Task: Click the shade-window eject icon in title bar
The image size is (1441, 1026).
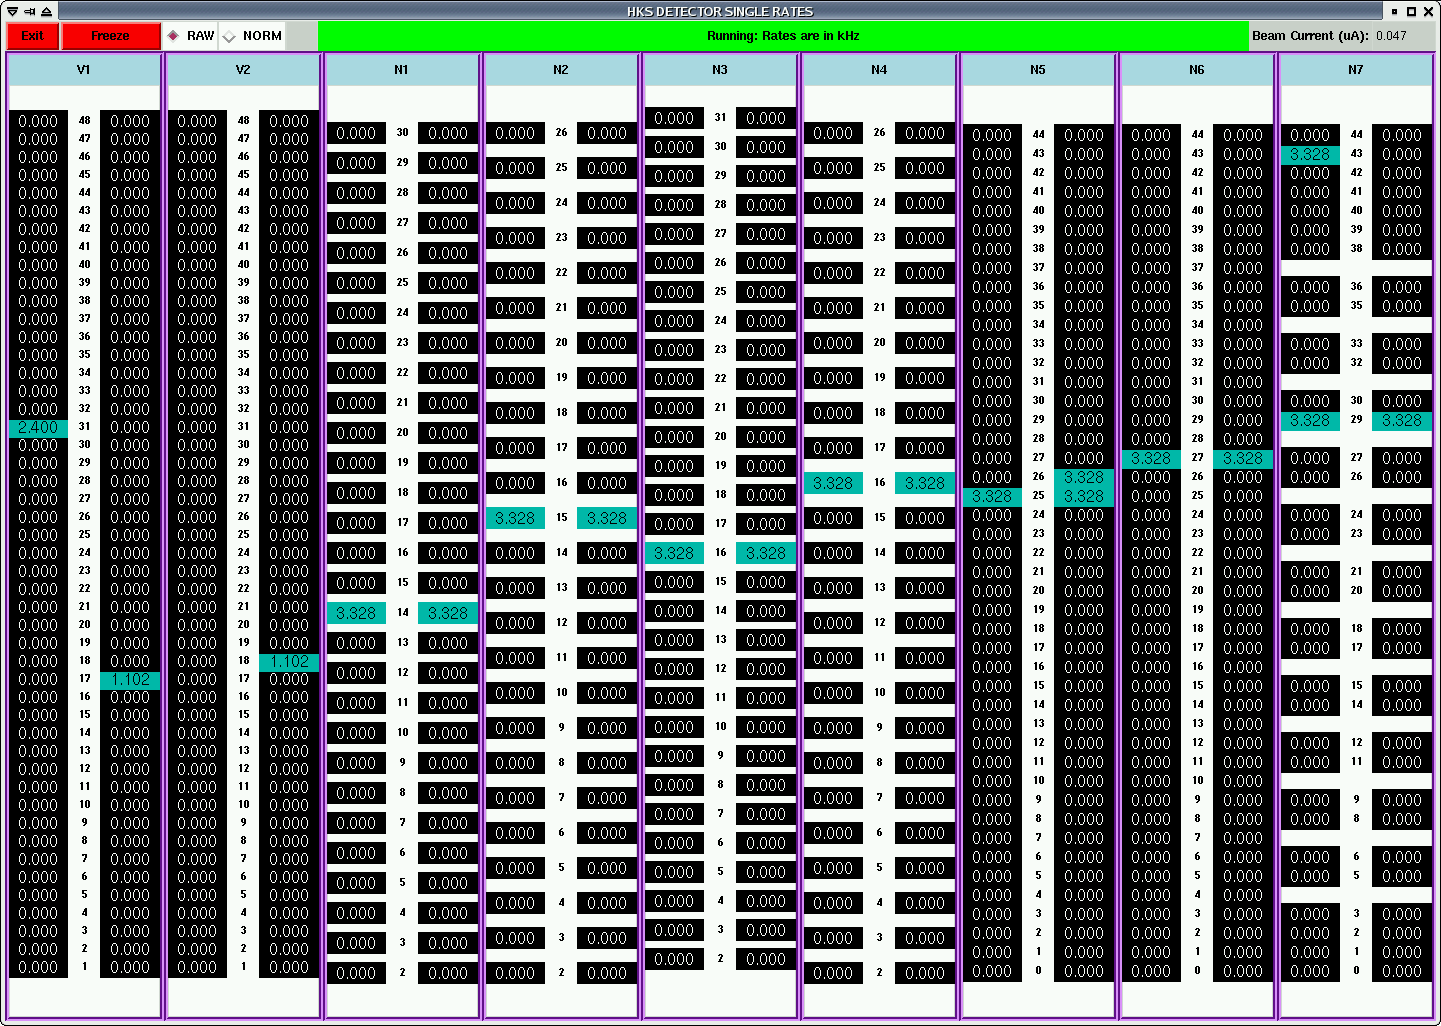Action: (46, 11)
